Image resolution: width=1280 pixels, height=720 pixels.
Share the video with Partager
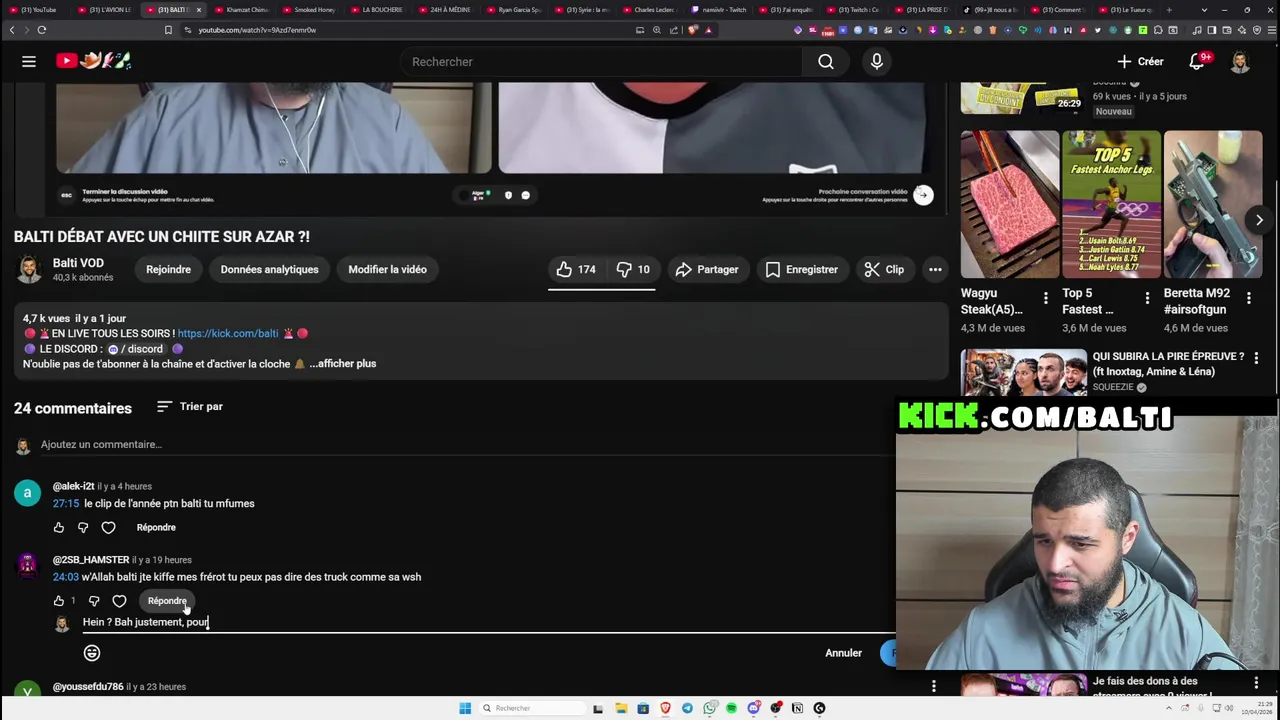click(707, 269)
